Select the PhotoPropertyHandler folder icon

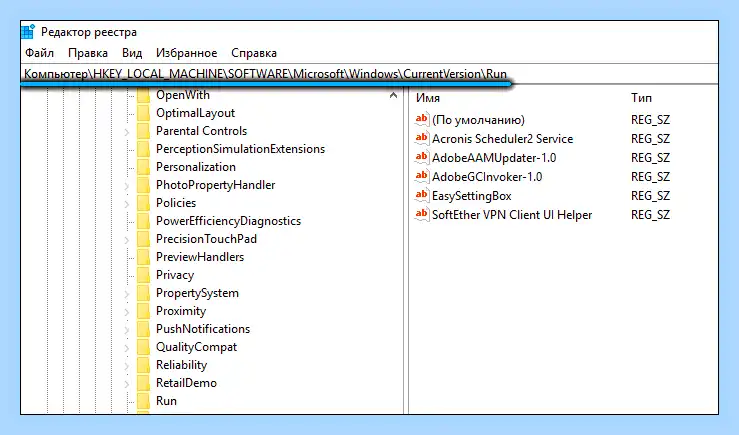(143, 185)
